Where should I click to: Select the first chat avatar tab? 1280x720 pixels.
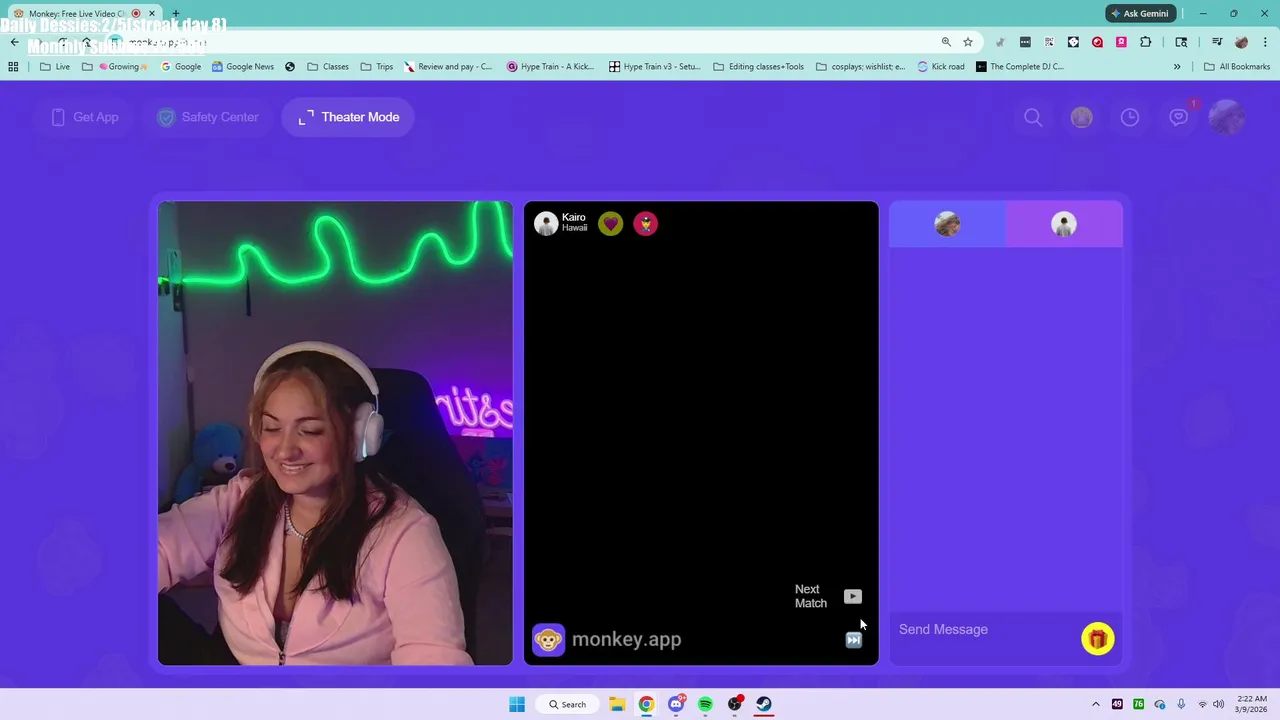coord(947,224)
